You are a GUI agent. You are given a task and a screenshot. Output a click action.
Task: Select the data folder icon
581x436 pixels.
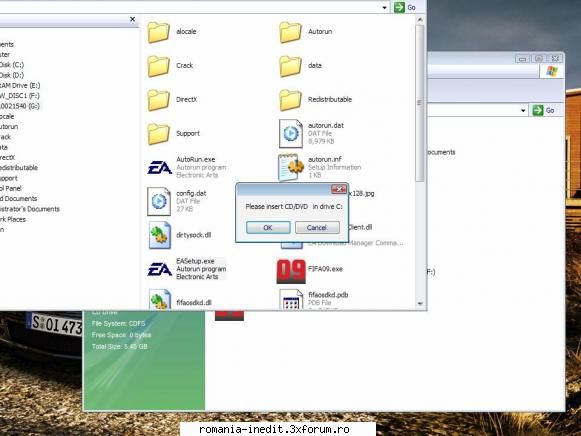point(290,66)
